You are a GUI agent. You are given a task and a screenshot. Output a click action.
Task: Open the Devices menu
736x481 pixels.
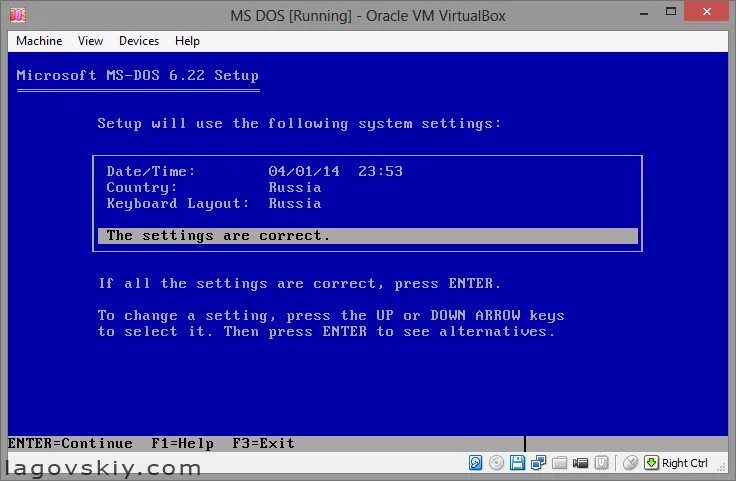click(x=139, y=41)
